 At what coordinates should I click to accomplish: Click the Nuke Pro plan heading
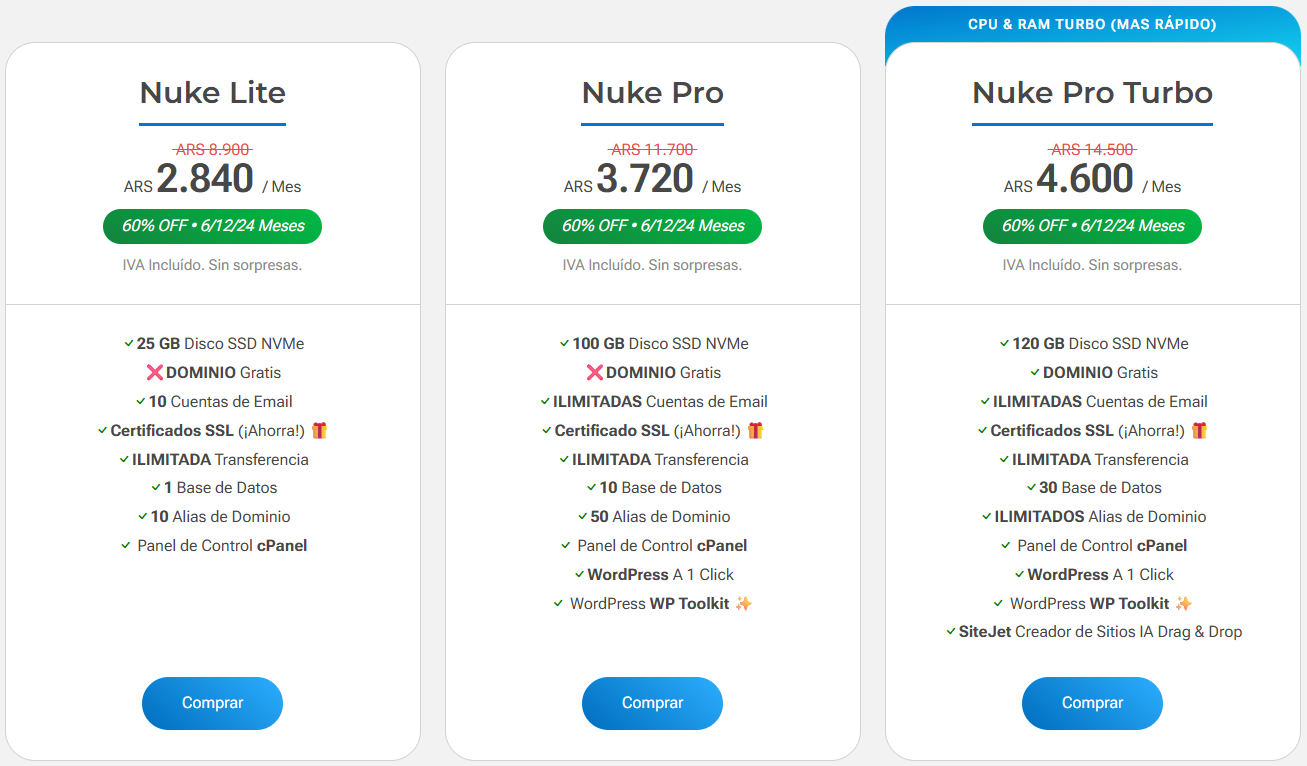(653, 93)
